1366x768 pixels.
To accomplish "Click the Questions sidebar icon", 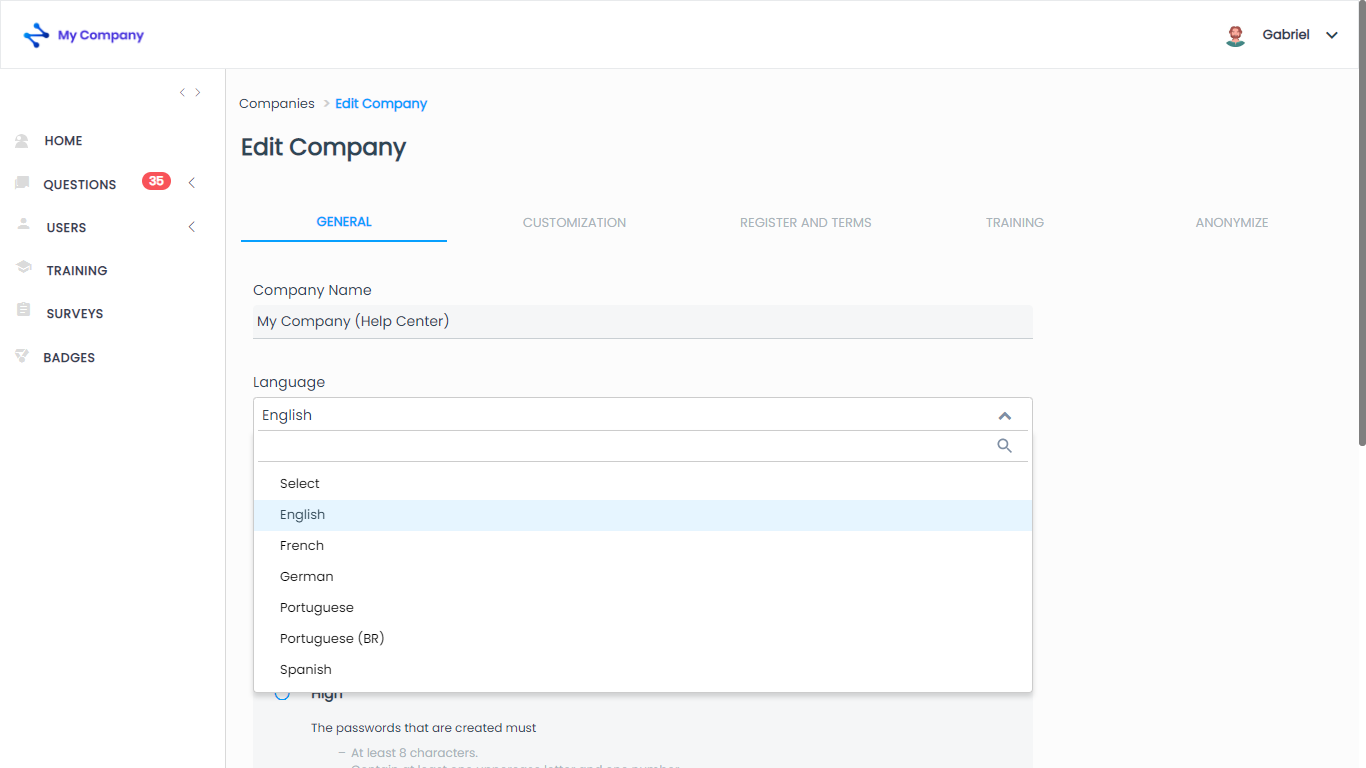I will (22, 183).
